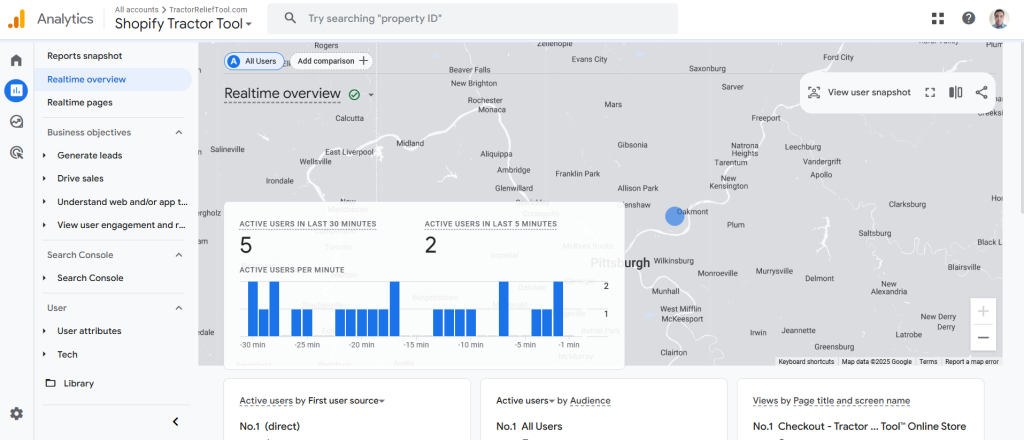Click Active users in last 30 minutes label
Viewport: 1024px width, 440px height.
308,224
